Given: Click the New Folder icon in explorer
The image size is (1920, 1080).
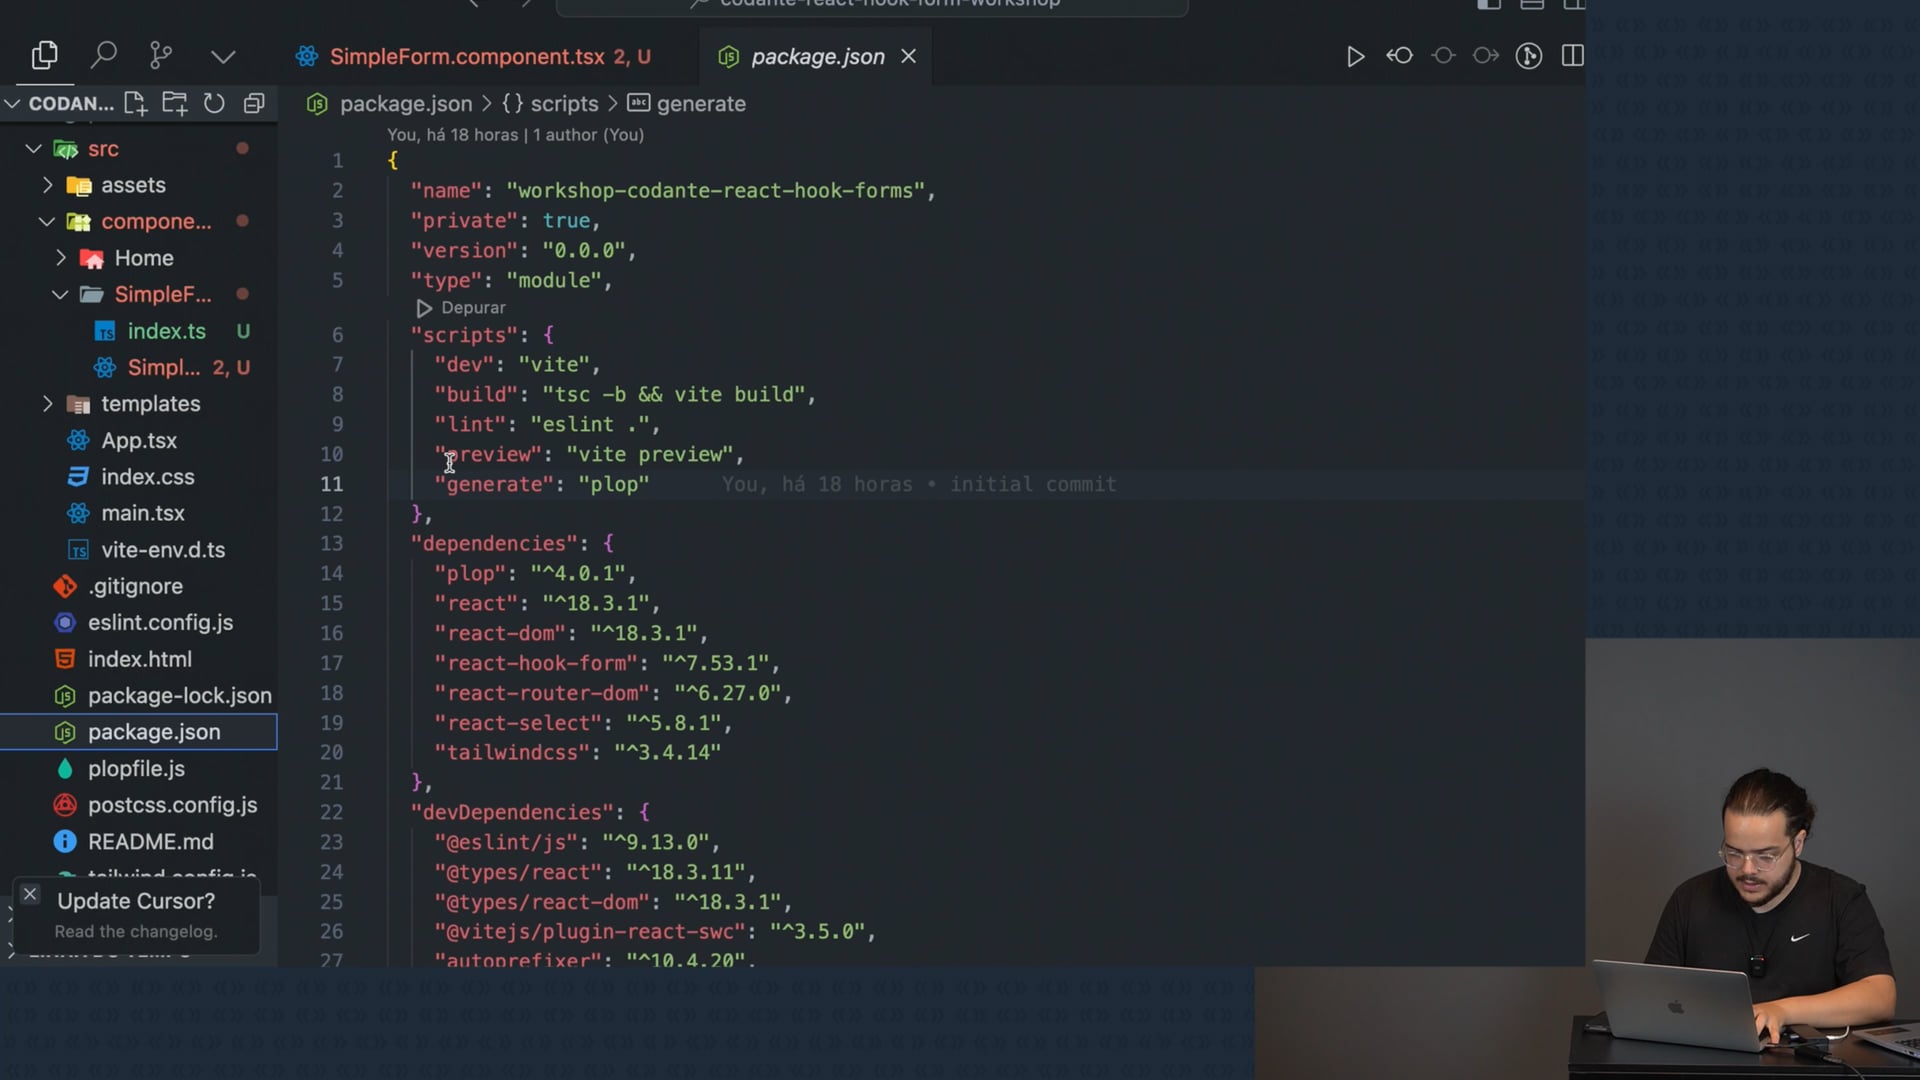Looking at the screenshot, I should coord(175,103).
